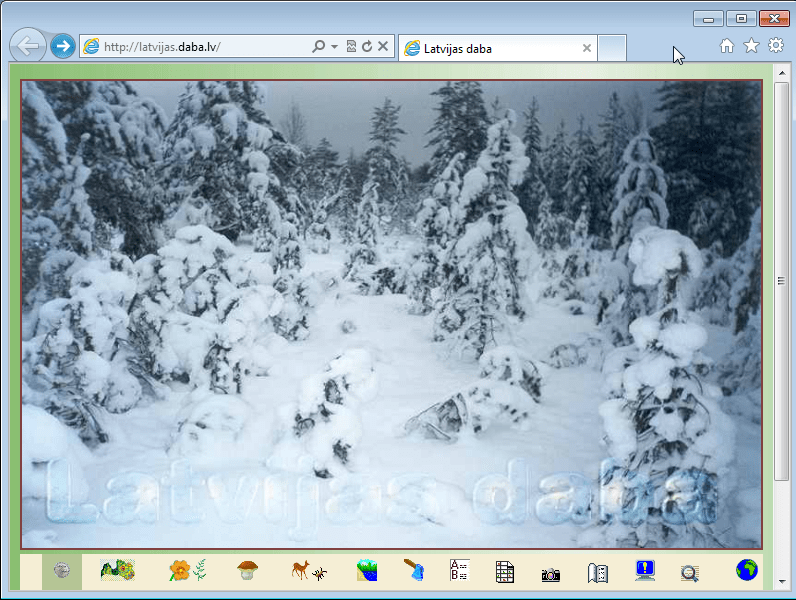This screenshot has height=600, width=796.
Task: Open favorites star
Action: coord(751,46)
